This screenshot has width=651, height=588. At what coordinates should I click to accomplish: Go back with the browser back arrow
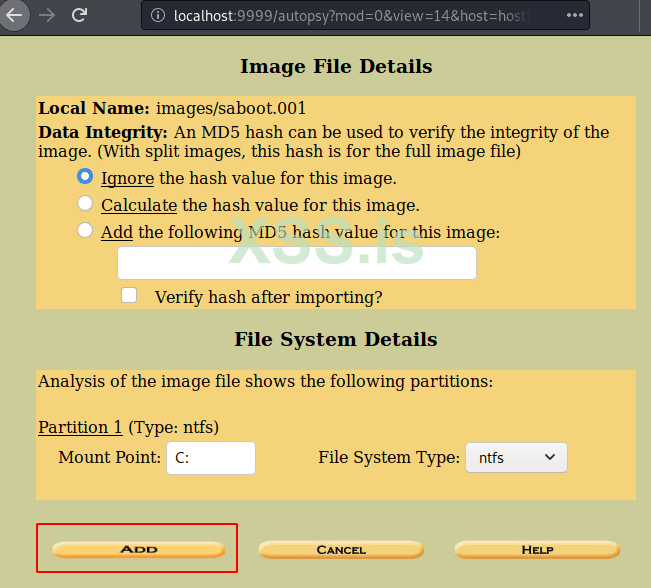[x=14, y=15]
